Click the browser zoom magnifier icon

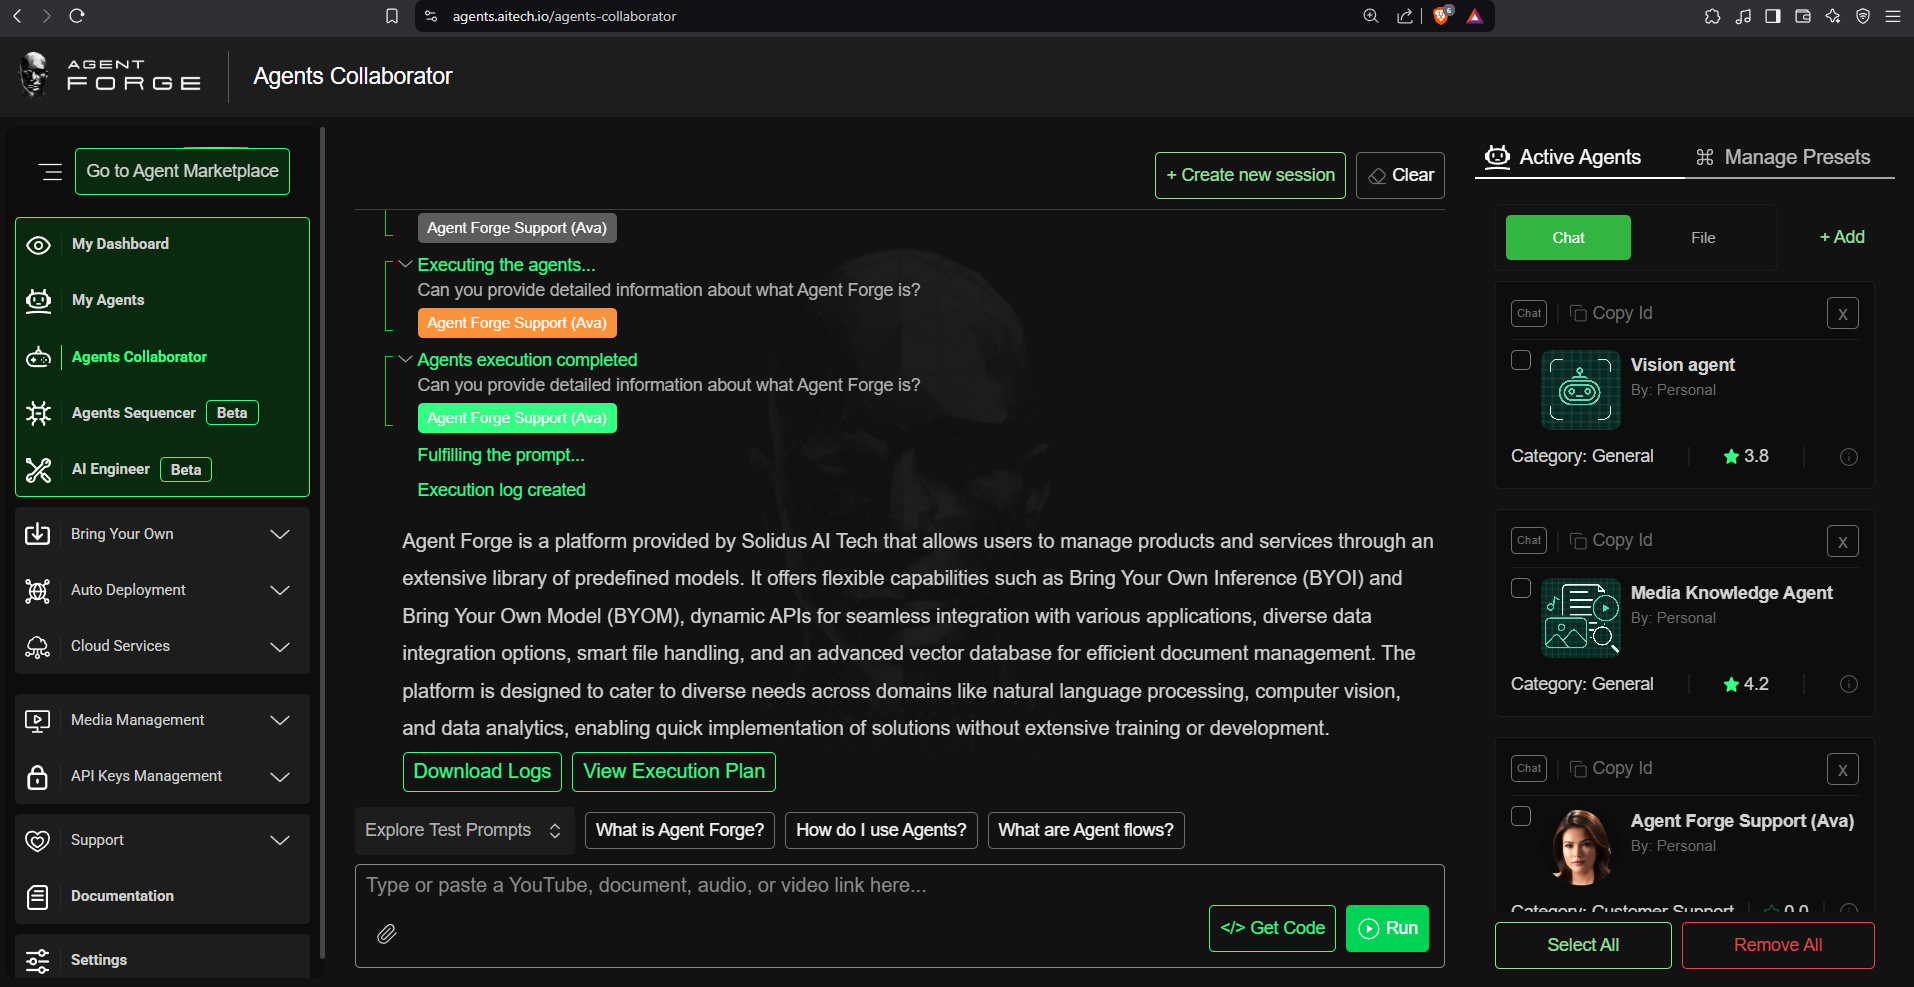[x=1371, y=16]
